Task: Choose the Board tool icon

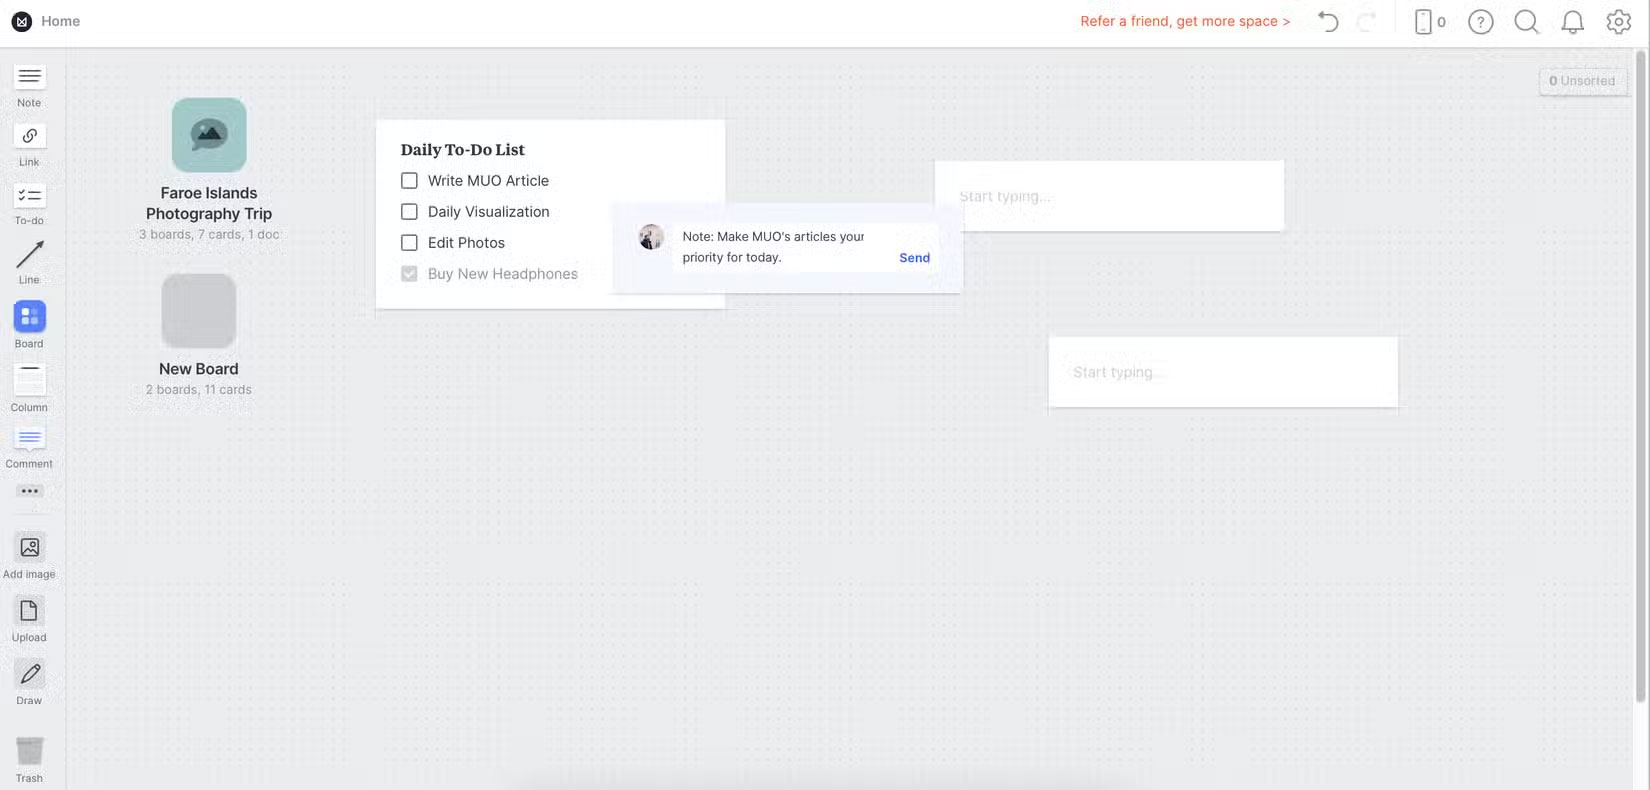Action: coord(29,317)
